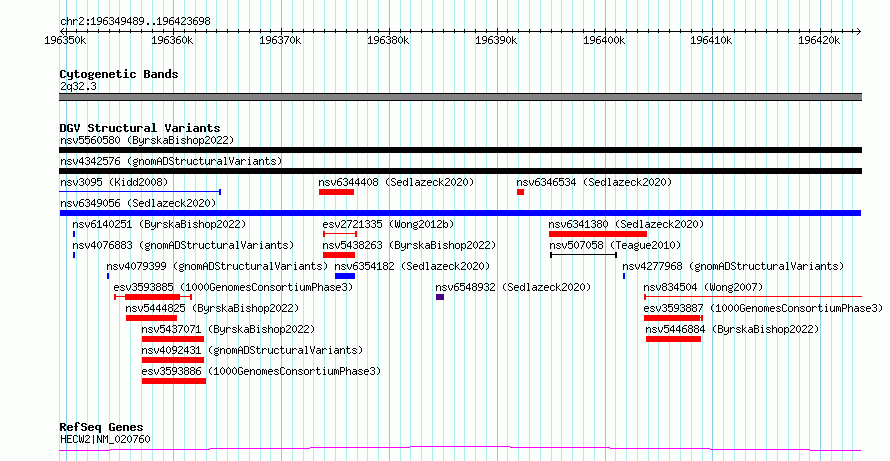Click the DGV Structural Variants track title
Viewport: 890px width, 461px height.
pyautogui.click(x=140, y=128)
